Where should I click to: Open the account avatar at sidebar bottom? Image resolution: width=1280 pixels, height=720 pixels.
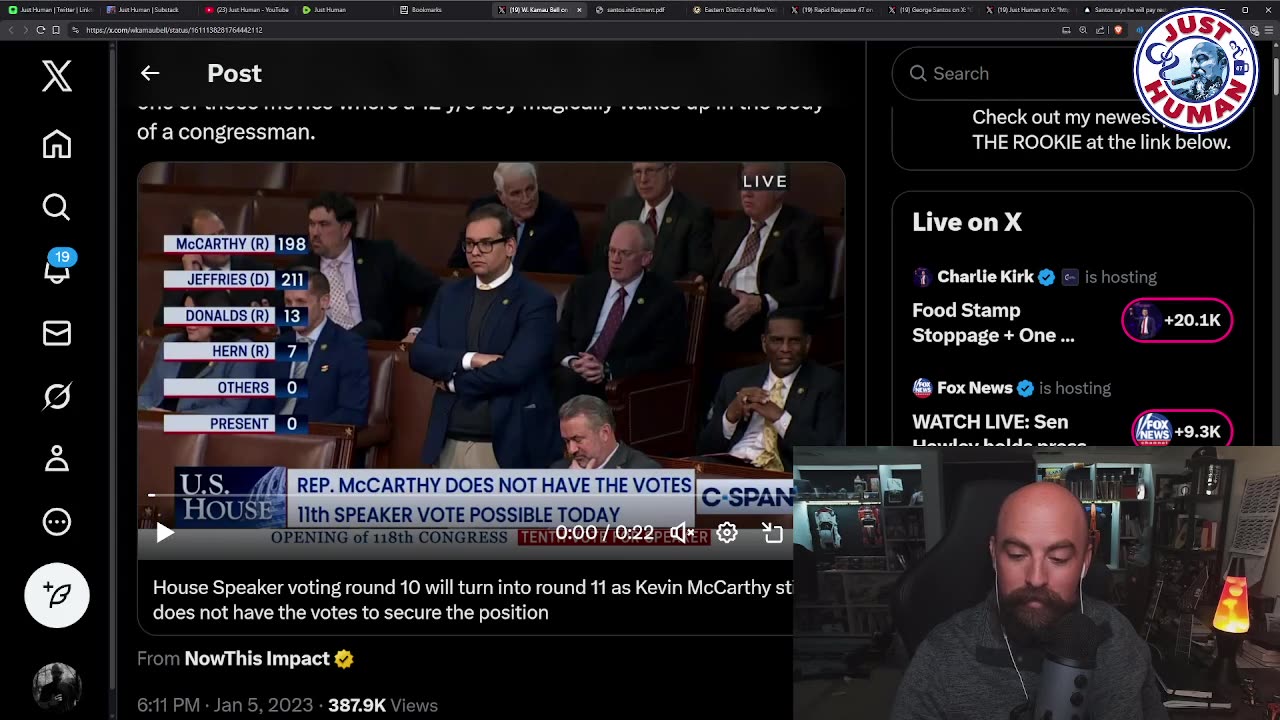pyautogui.click(x=57, y=685)
